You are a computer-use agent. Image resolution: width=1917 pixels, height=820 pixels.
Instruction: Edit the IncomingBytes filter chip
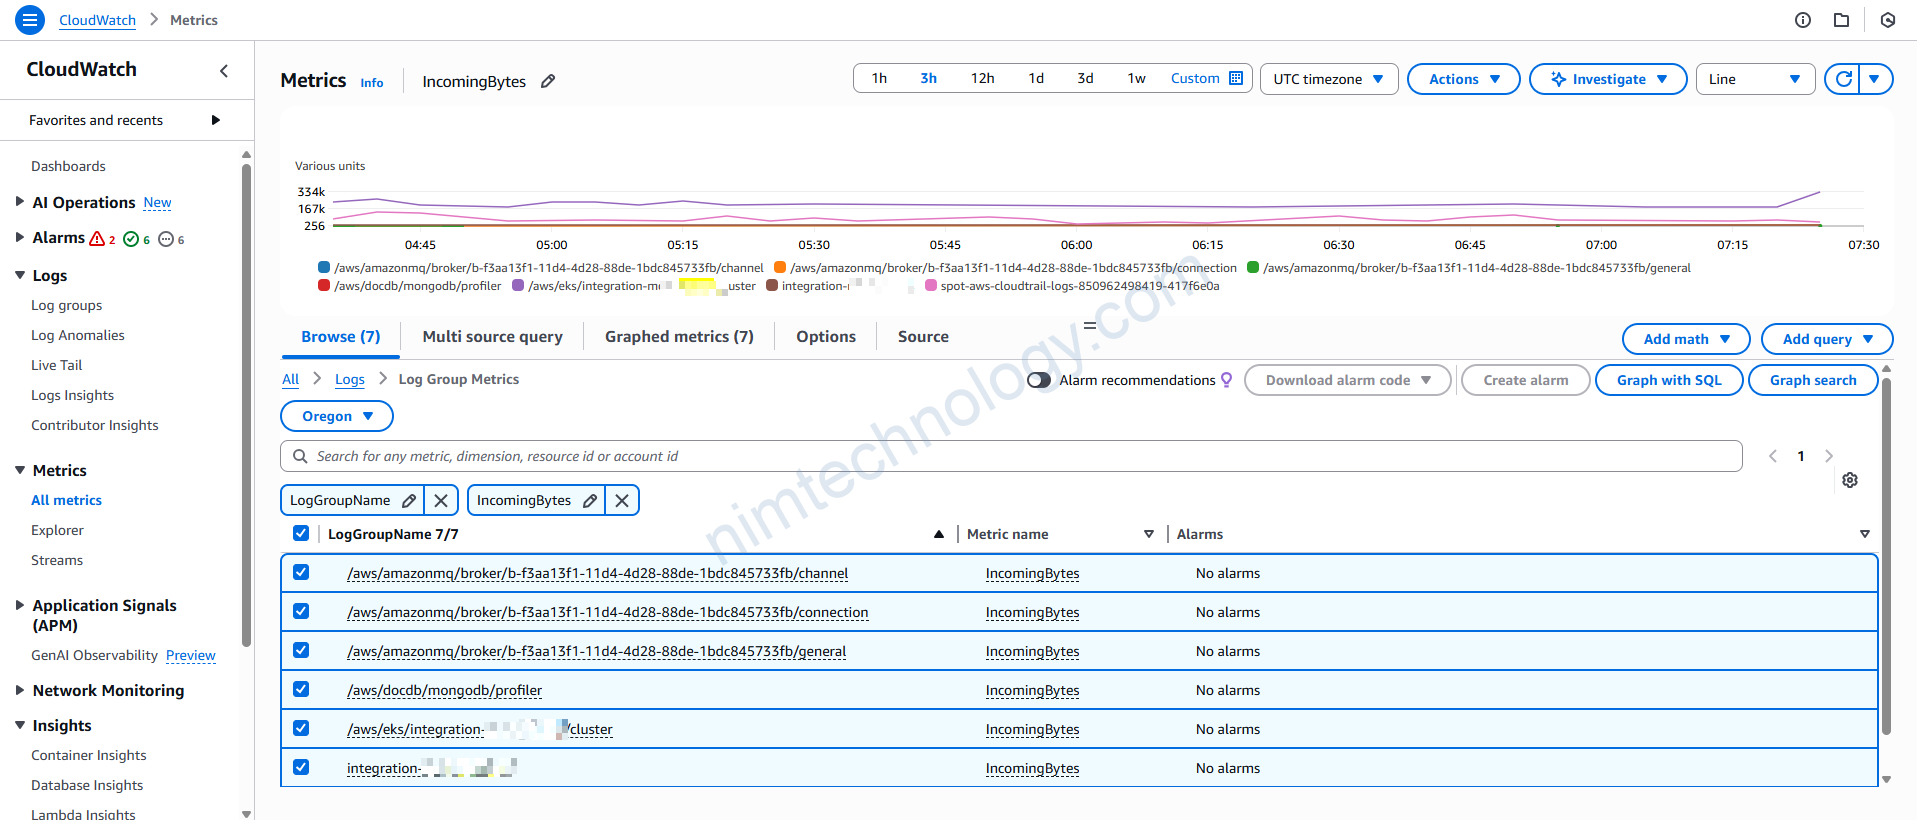tap(590, 500)
